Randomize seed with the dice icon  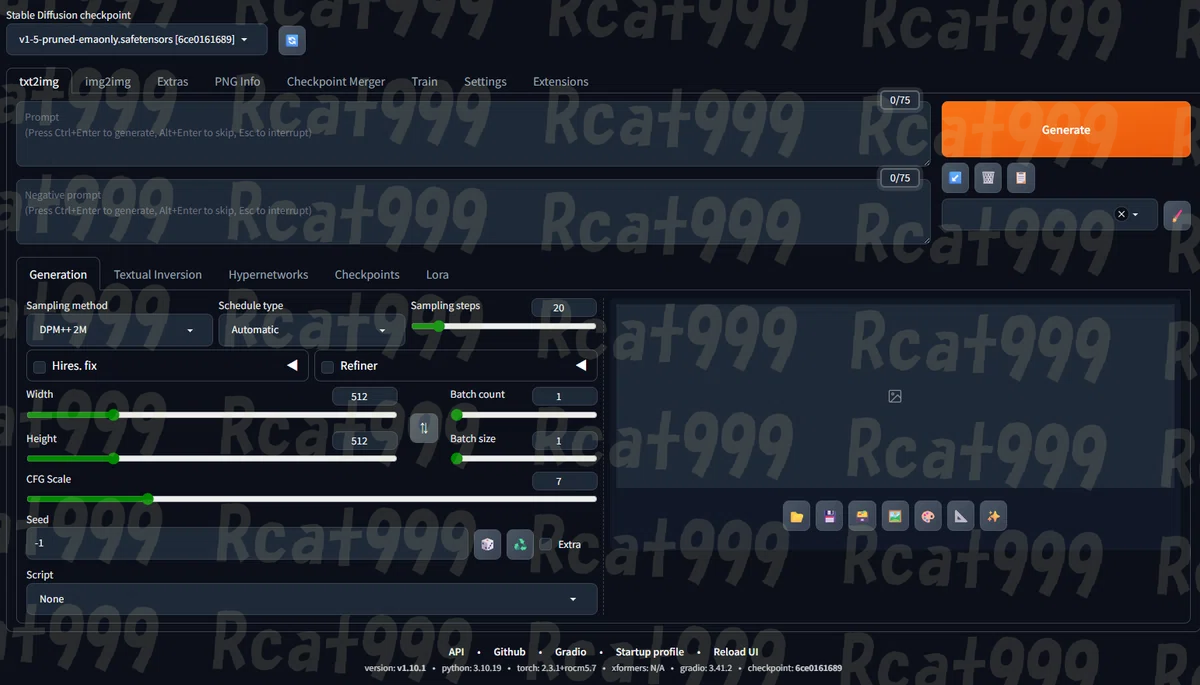point(487,544)
